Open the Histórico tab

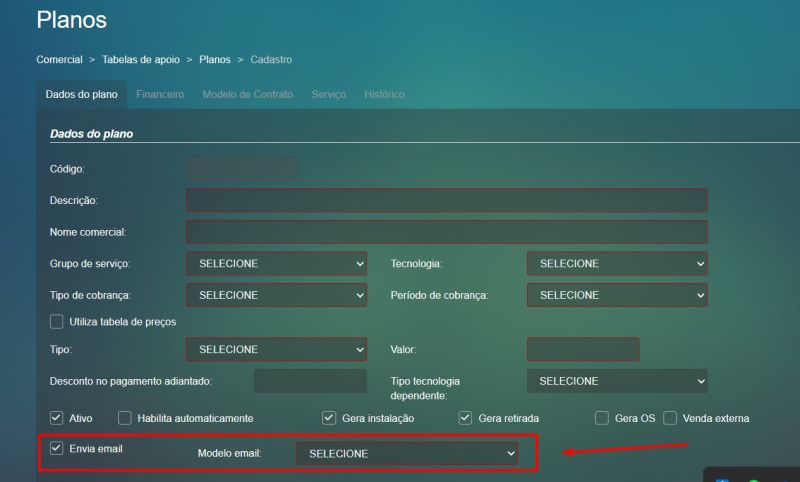[384, 94]
